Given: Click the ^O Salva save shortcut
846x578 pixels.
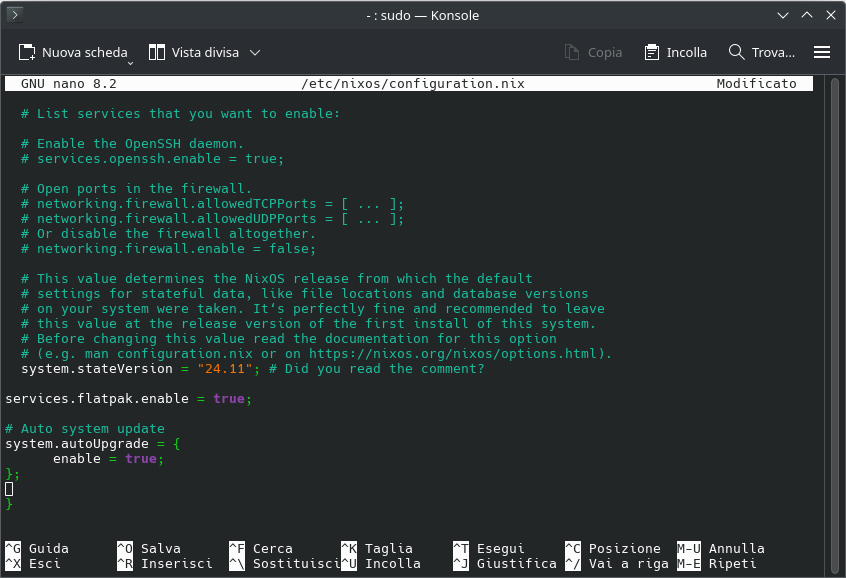Looking at the screenshot, I should [x=150, y=548].
